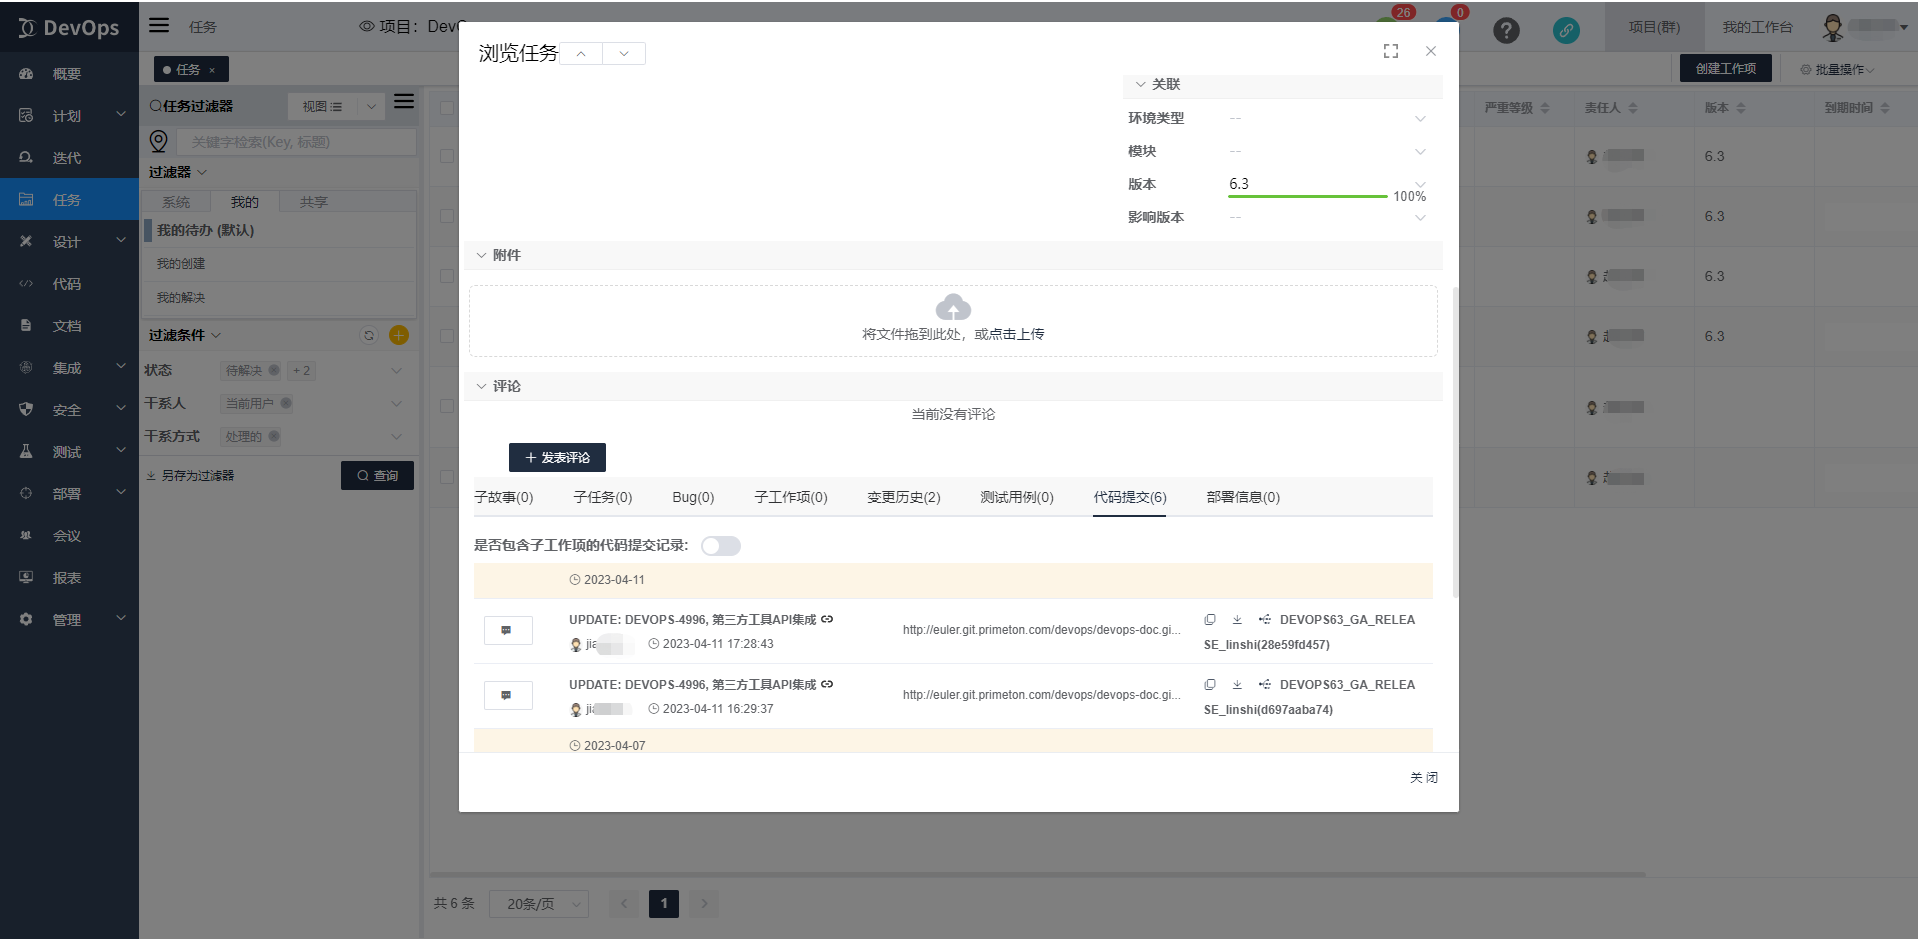Click copy icon for commit 28e59fd457
The width and height of the screenshot is (1918, 940).
1210,620
